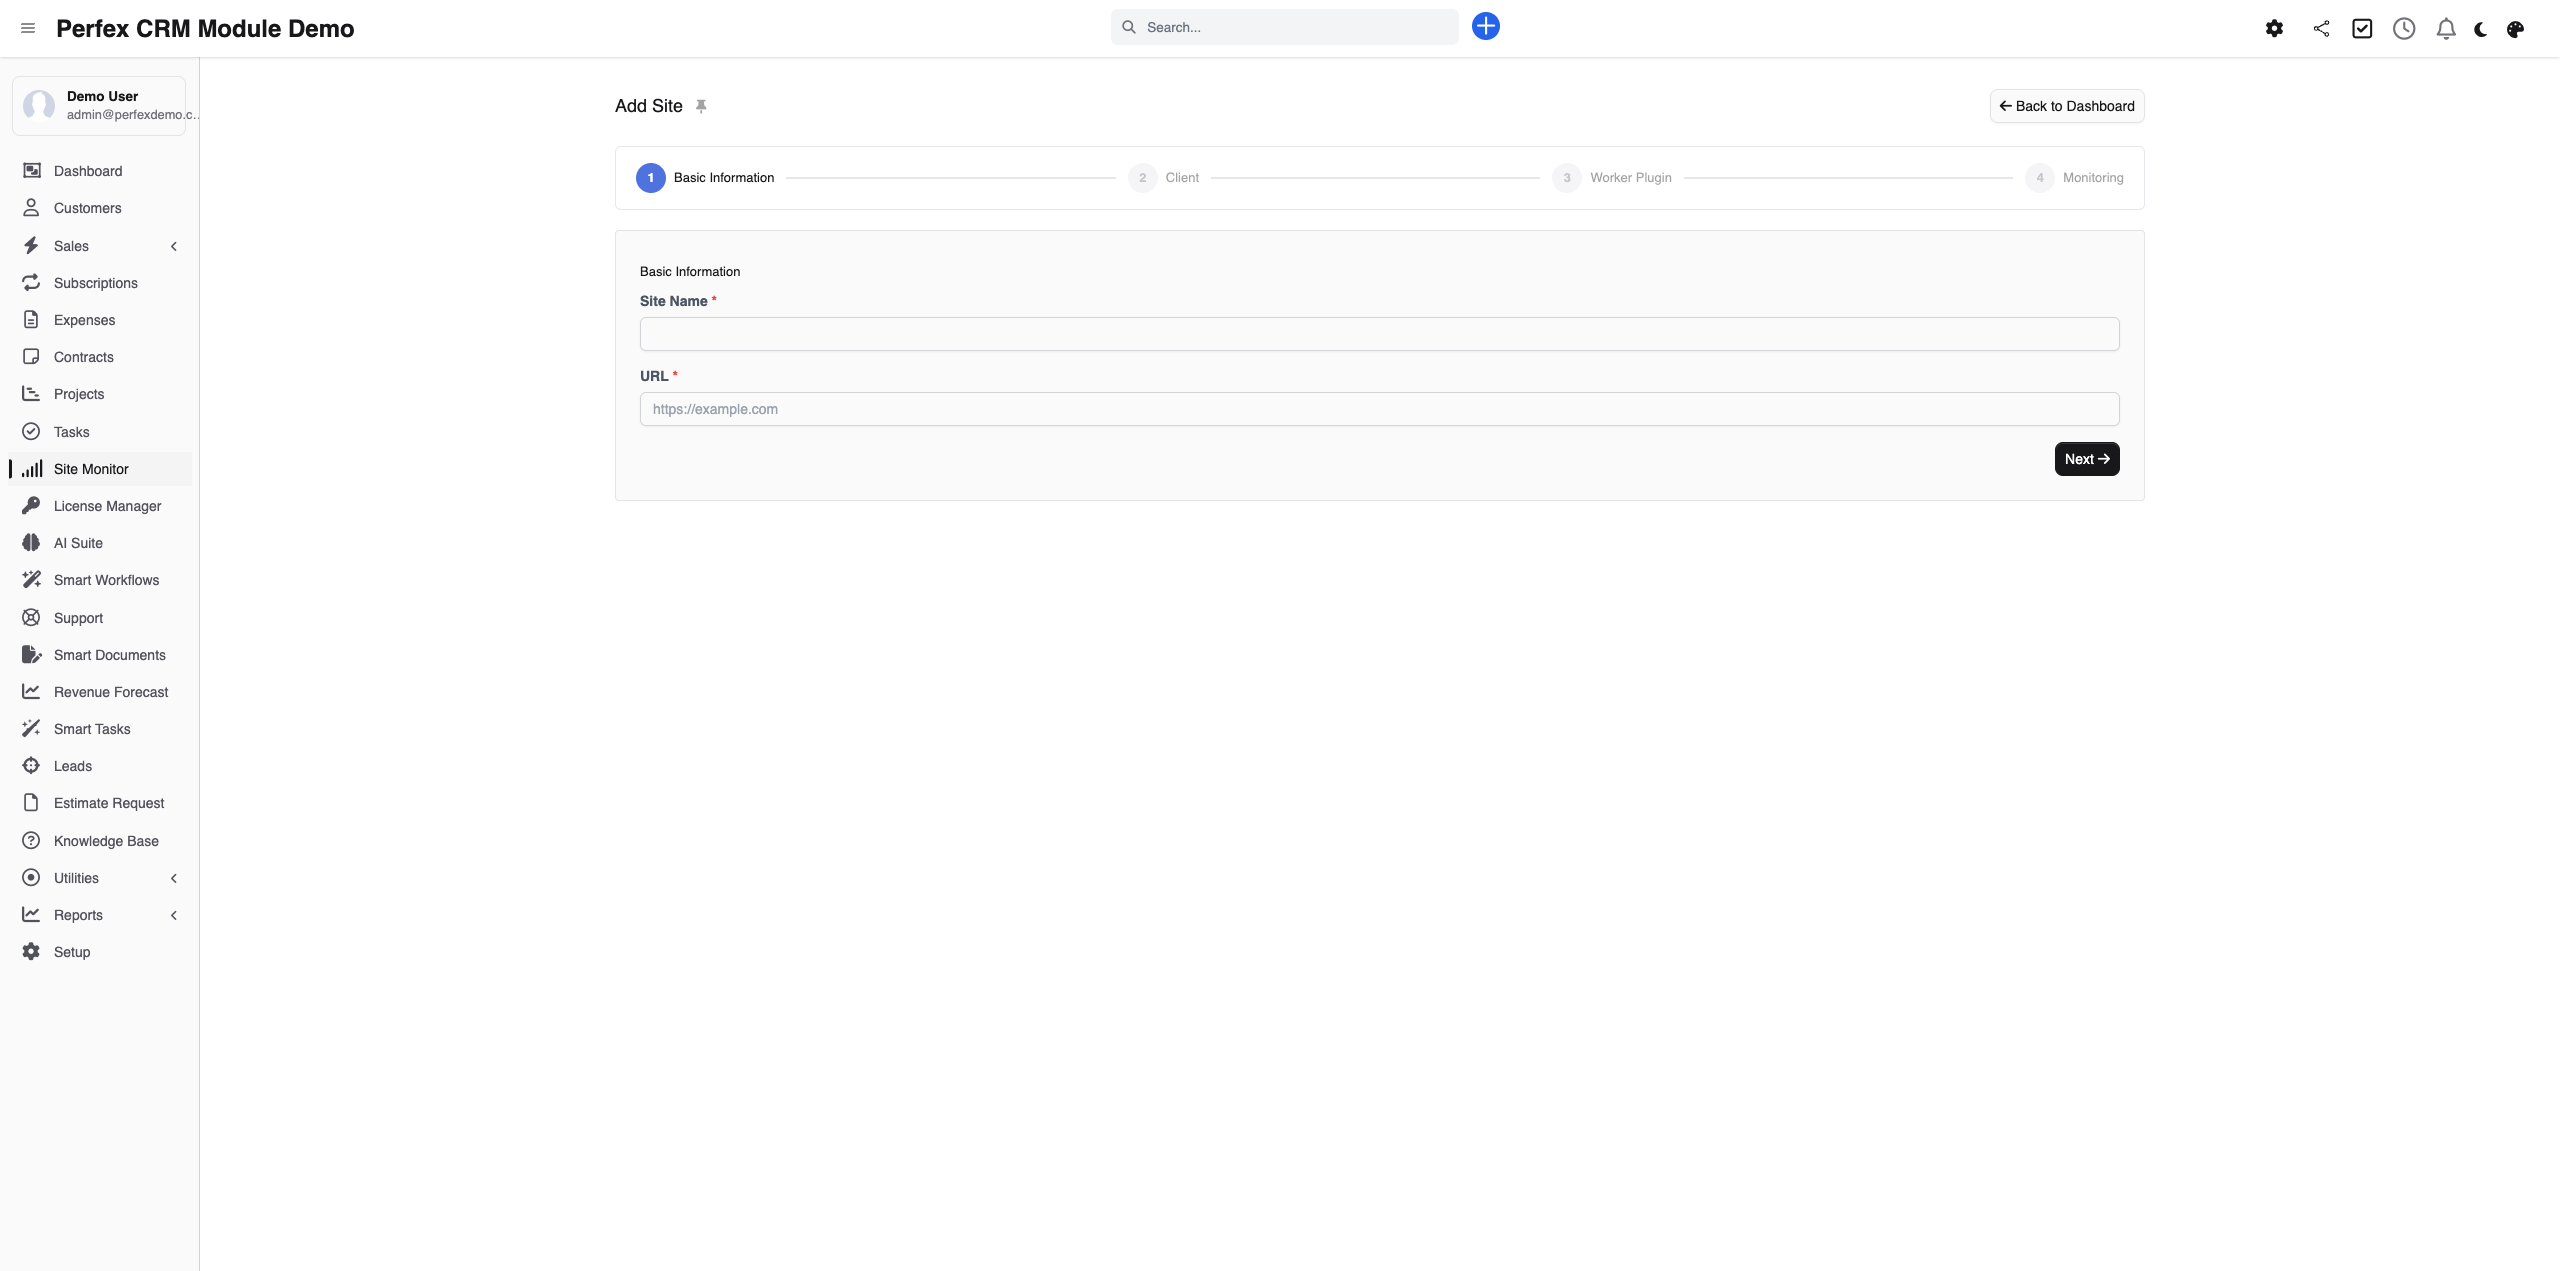Image resolution: width=2560 pixels, height=1271 pixels.
Task: Toggle dark mode moon icon
Action: pos(2481,30)
